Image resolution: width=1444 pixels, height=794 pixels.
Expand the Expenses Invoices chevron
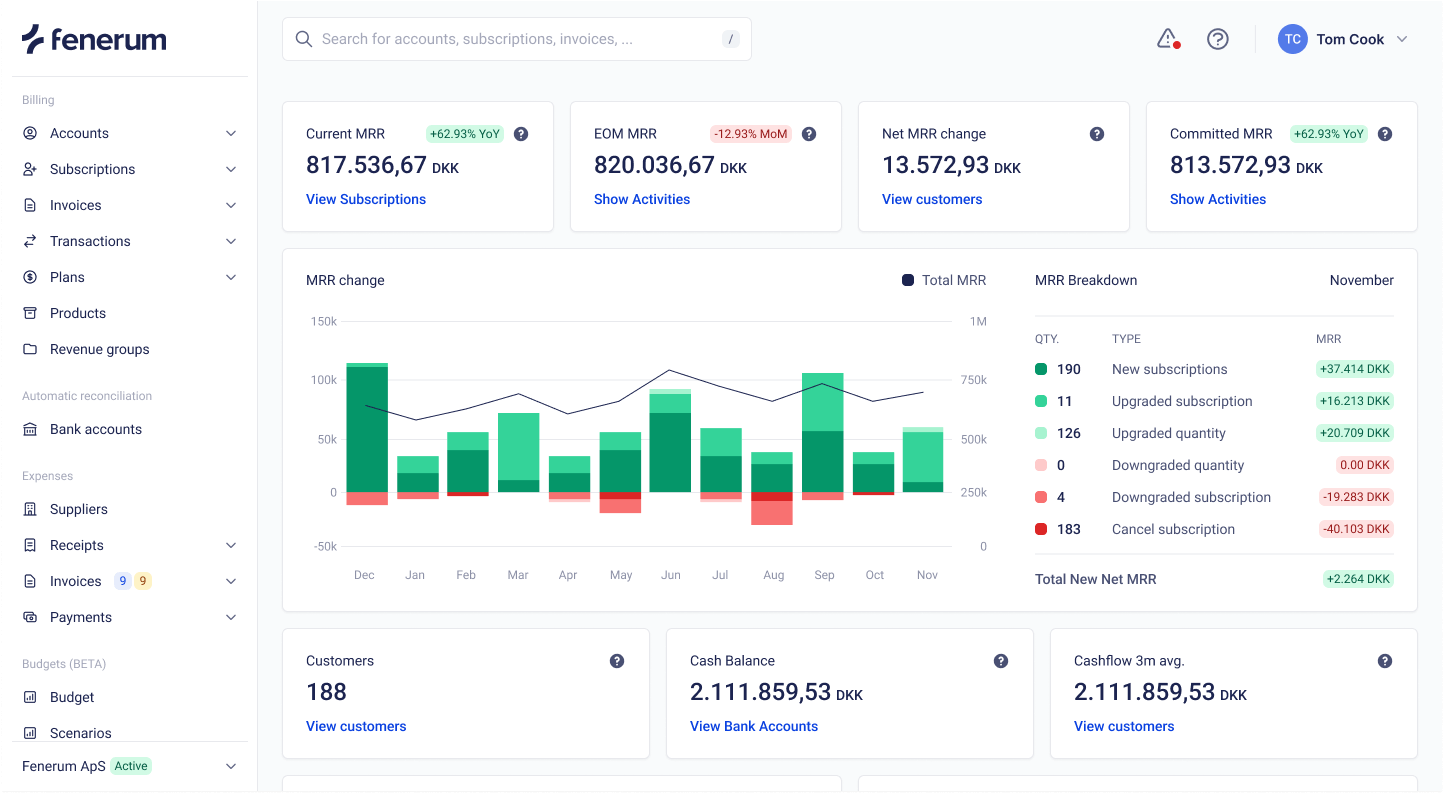click(231, 581)
